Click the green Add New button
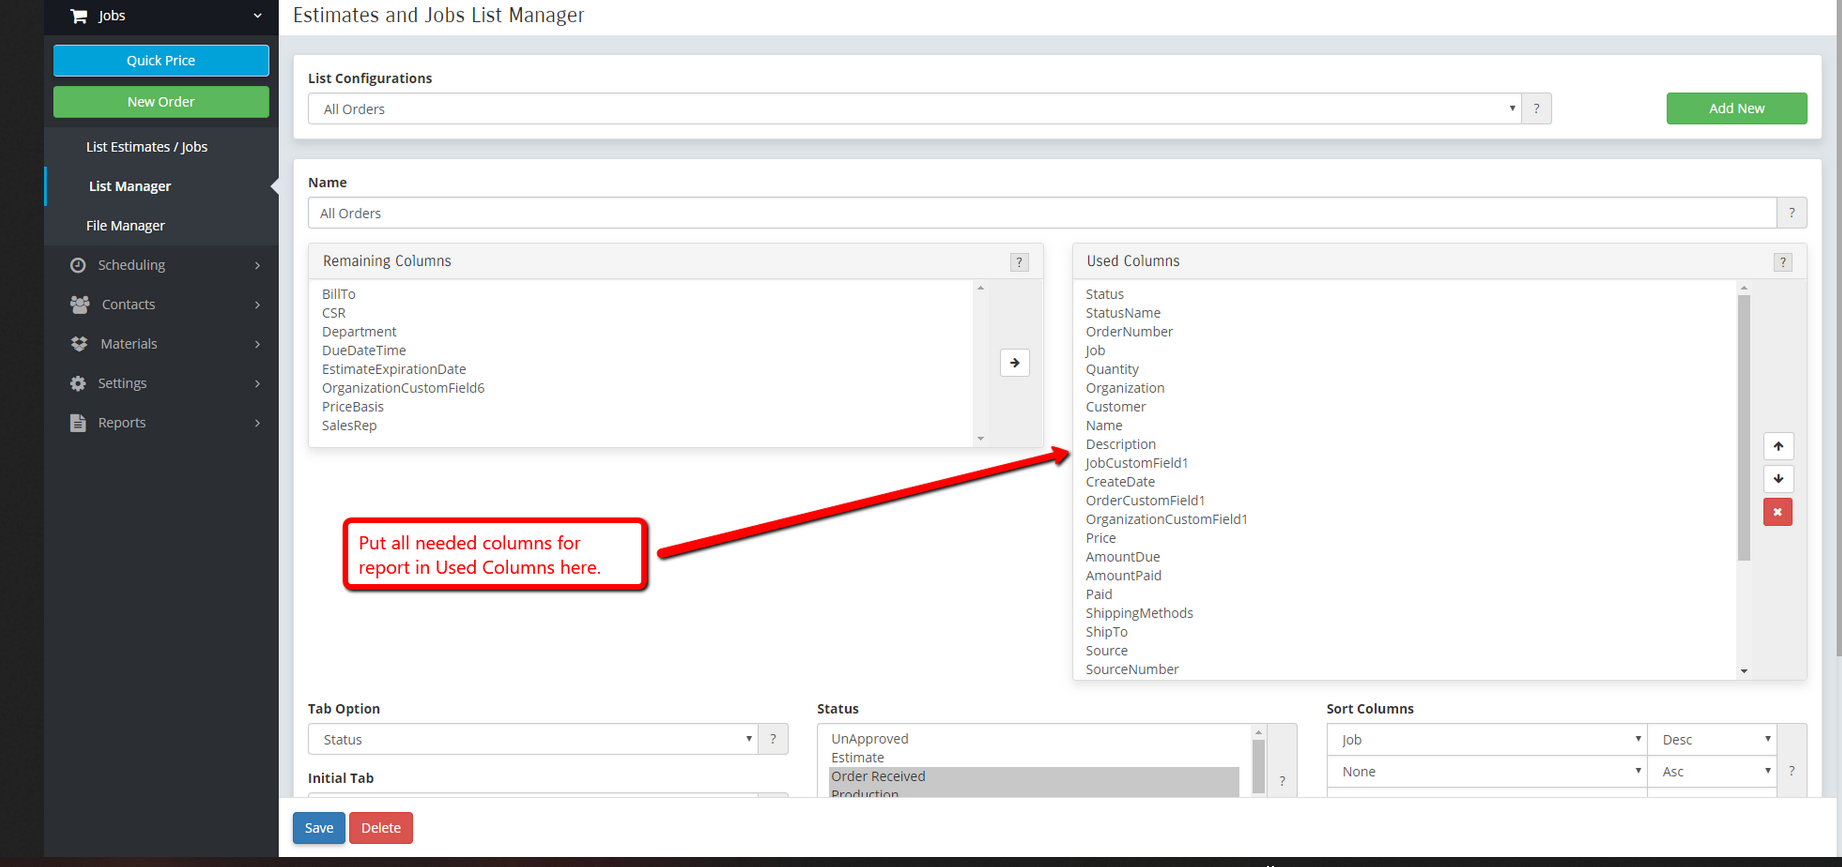Screen dimensions: 1842x867 tap(1736, 108)
